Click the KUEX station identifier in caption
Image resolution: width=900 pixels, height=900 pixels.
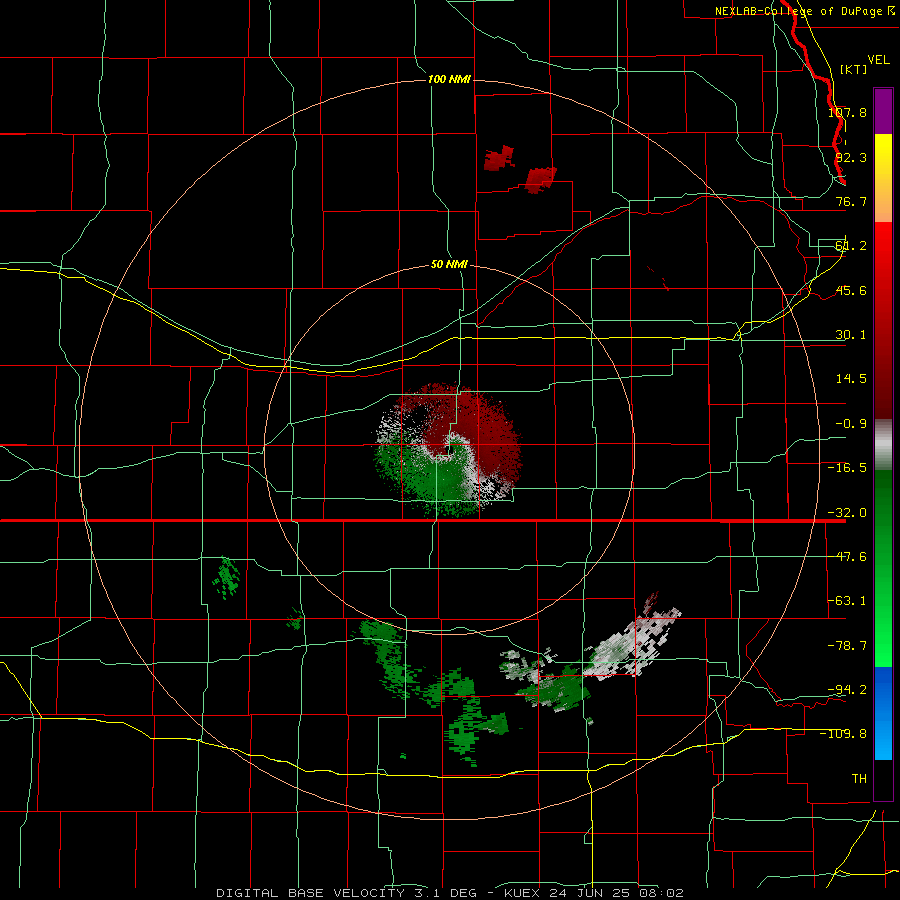(x=523, y=893)
